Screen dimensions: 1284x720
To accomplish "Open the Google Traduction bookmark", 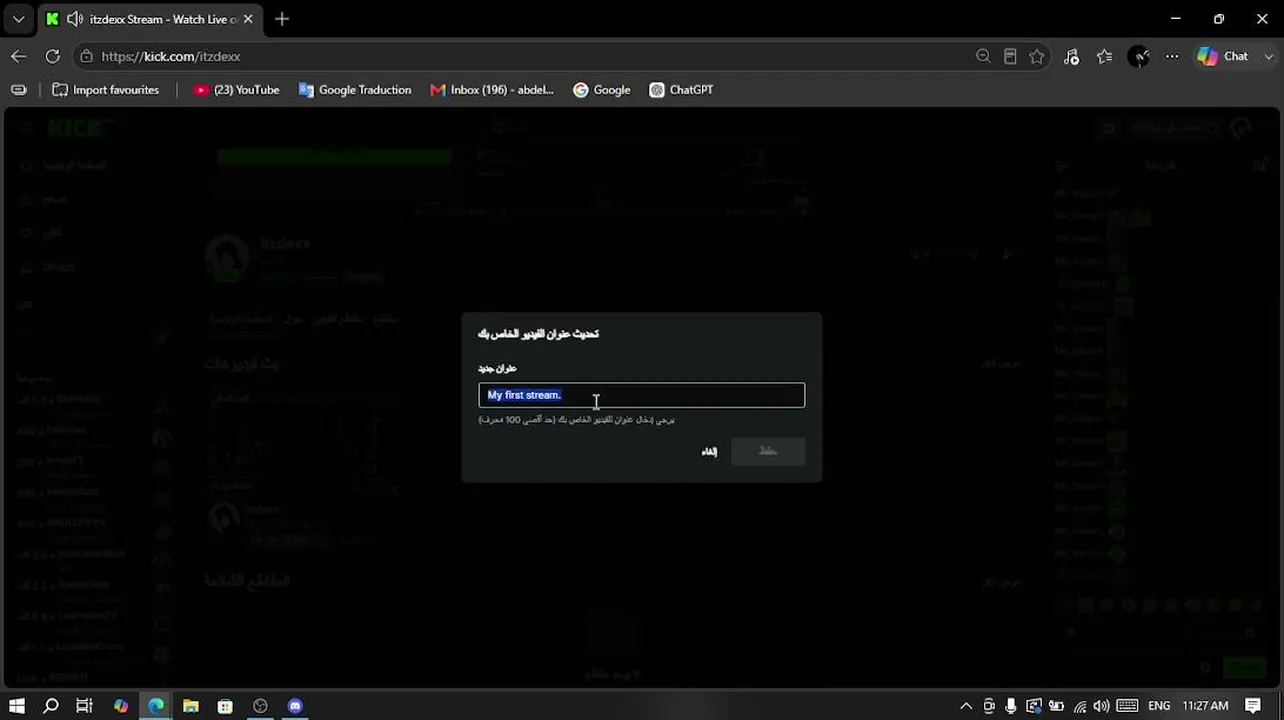I will click(355, 90).
